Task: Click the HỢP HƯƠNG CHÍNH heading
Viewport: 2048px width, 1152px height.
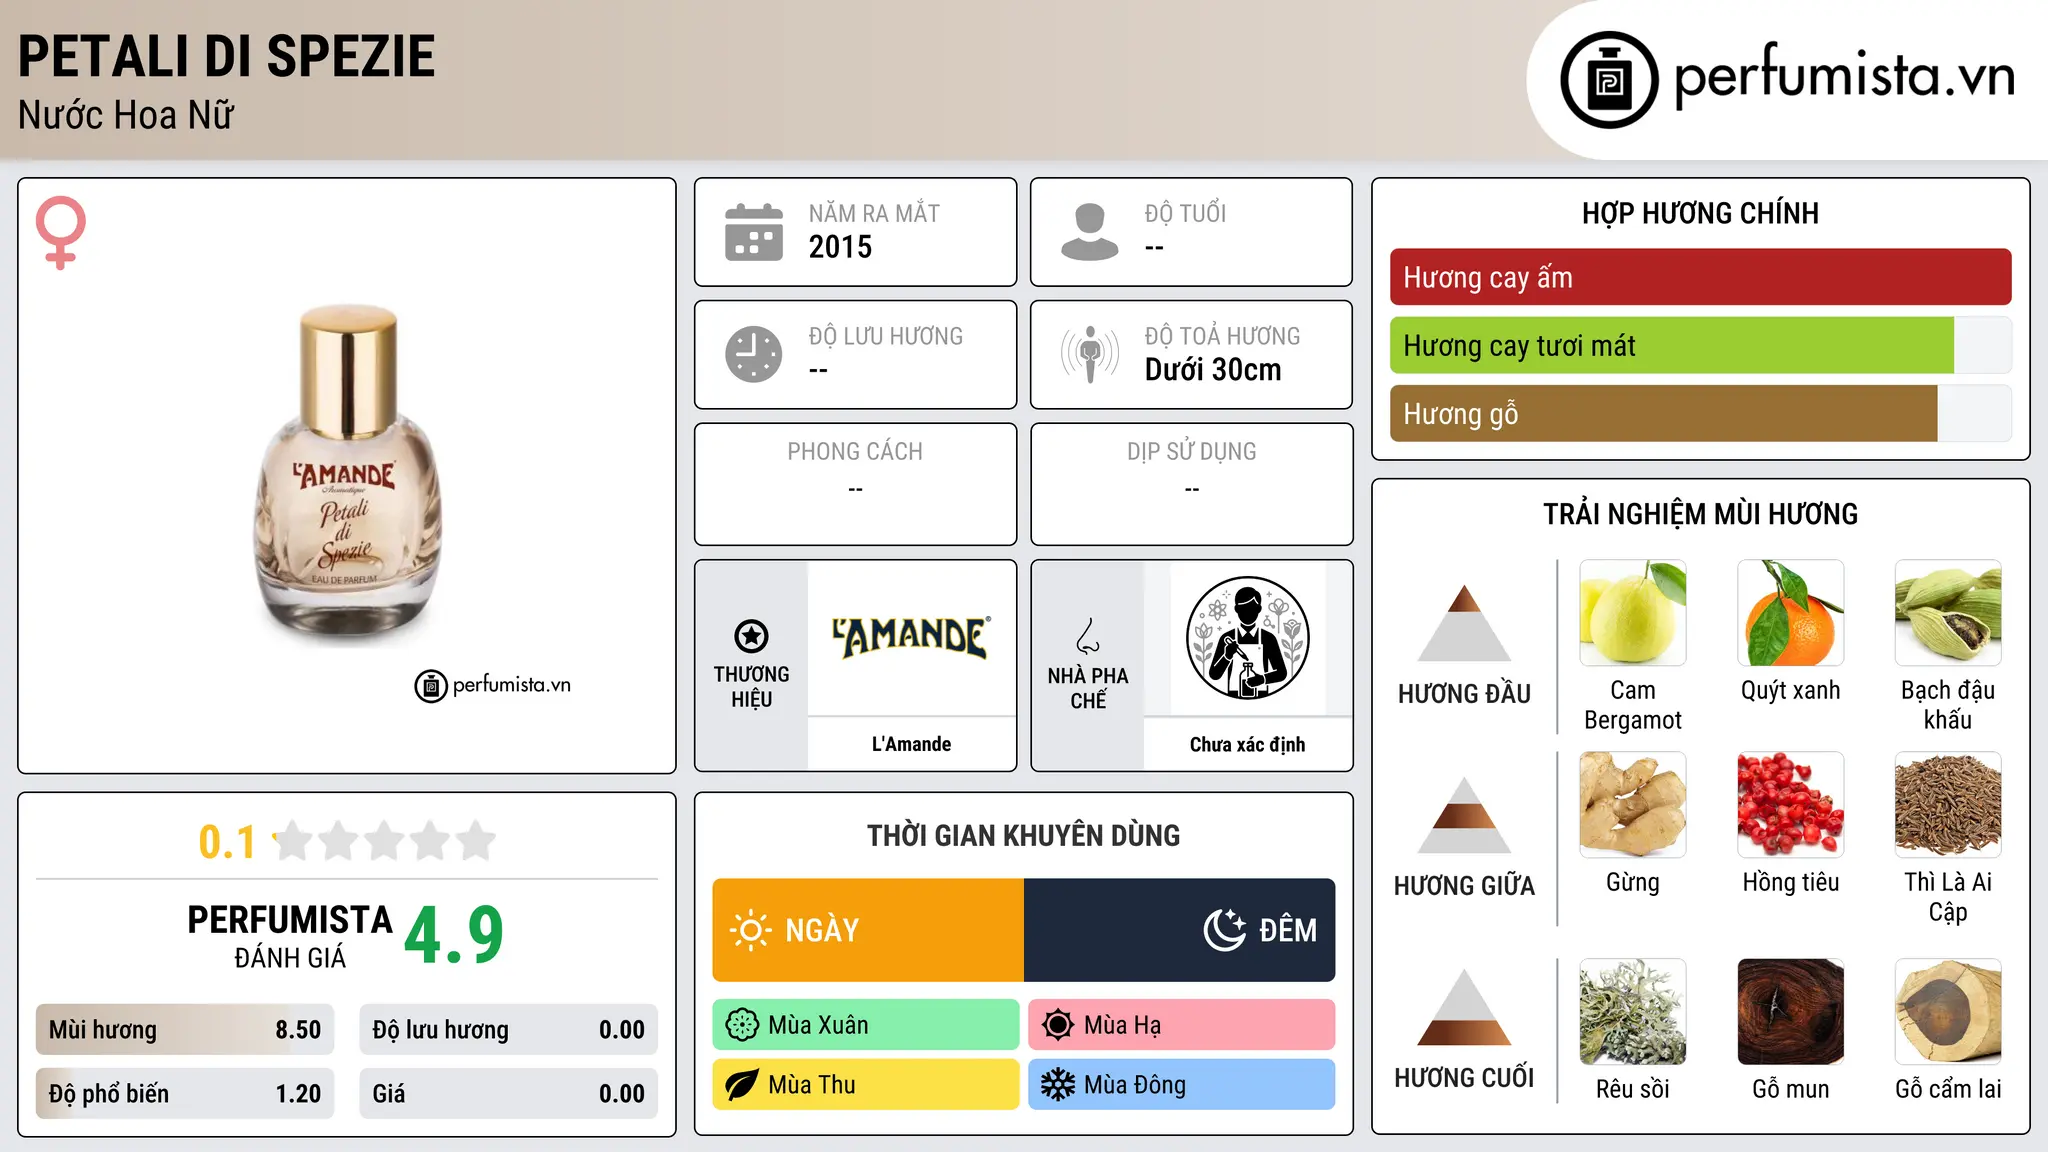Action: coord(1700,213)
